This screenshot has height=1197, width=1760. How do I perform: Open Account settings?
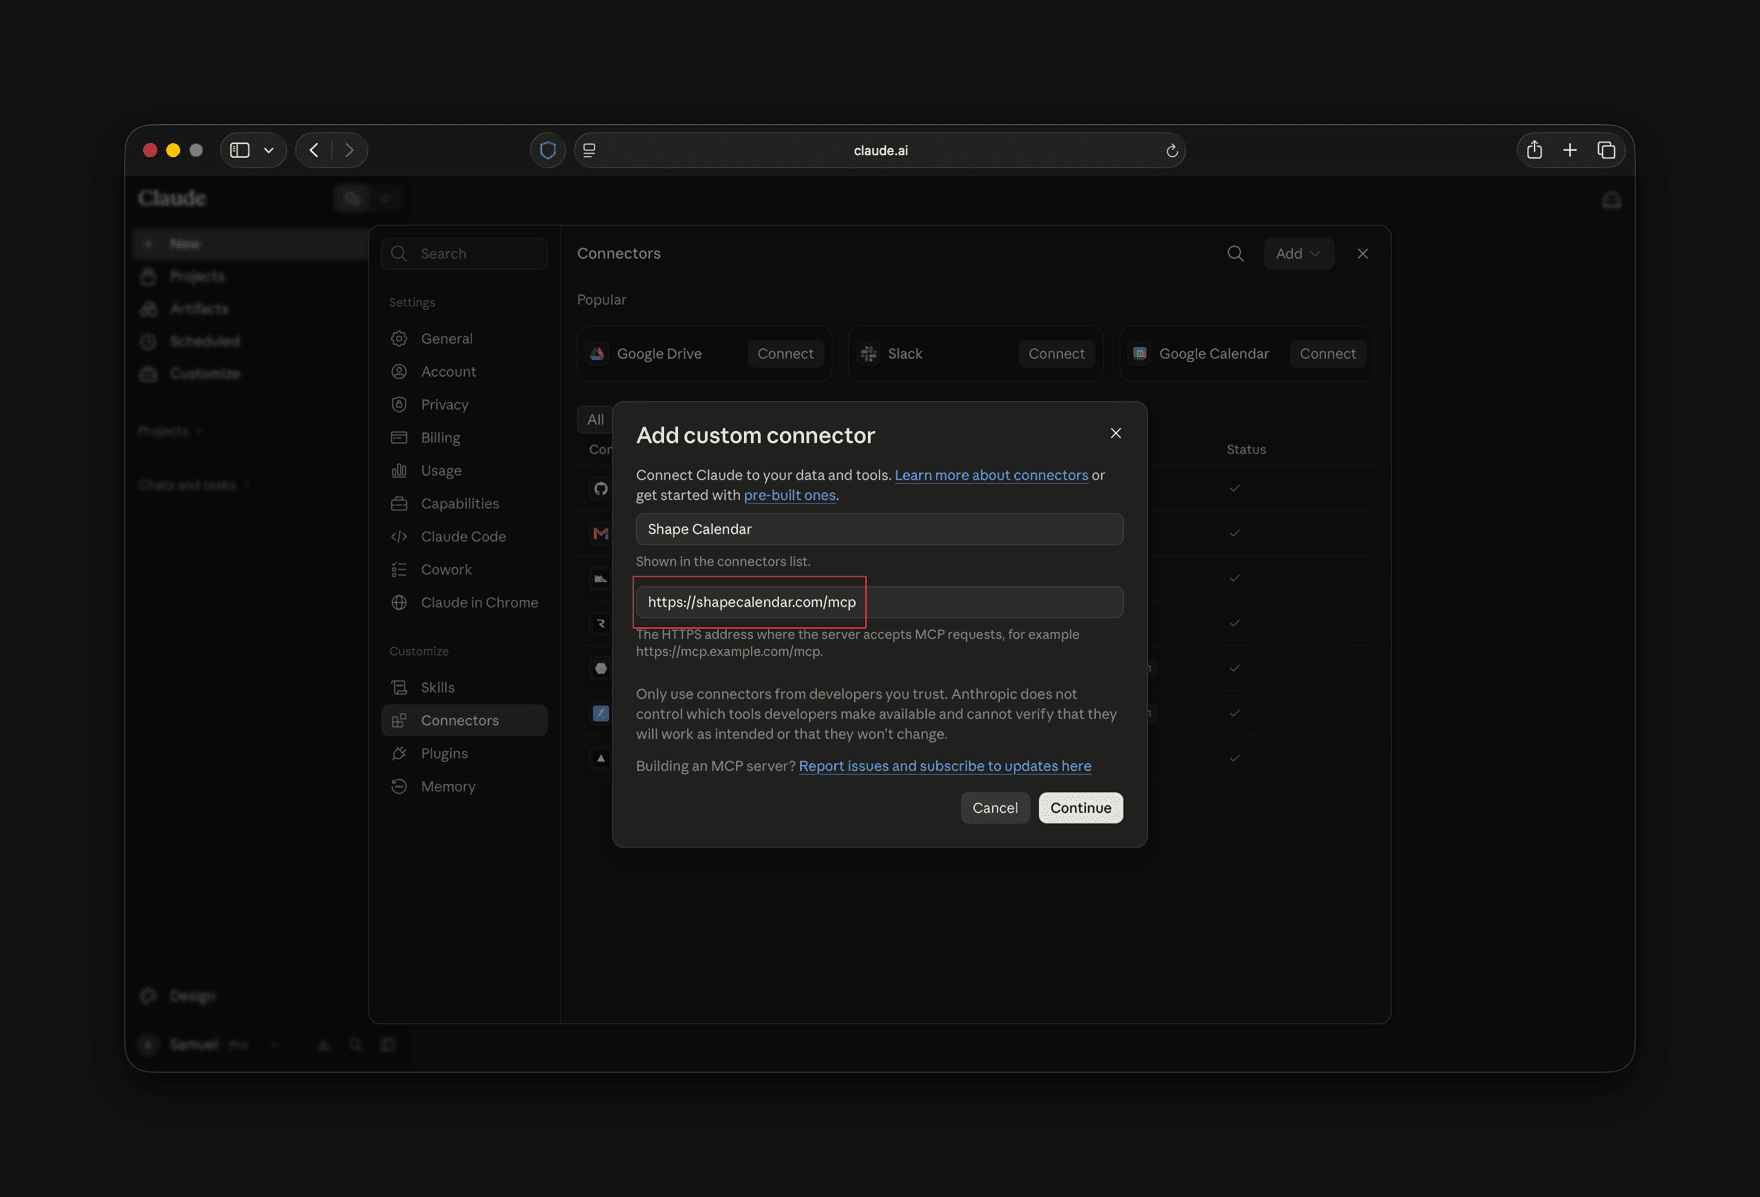click(464, 372)
